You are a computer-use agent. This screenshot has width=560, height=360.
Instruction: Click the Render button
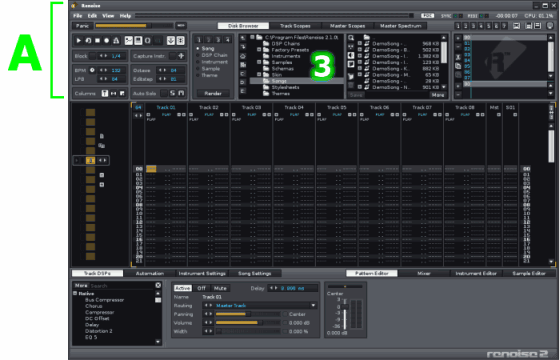pyautogui.click(x=213, y=93)
